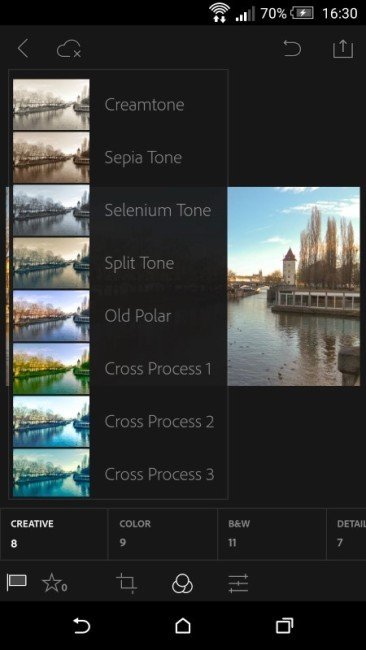
Task: Expand the B&W presets group
Action: click(272, 534)
